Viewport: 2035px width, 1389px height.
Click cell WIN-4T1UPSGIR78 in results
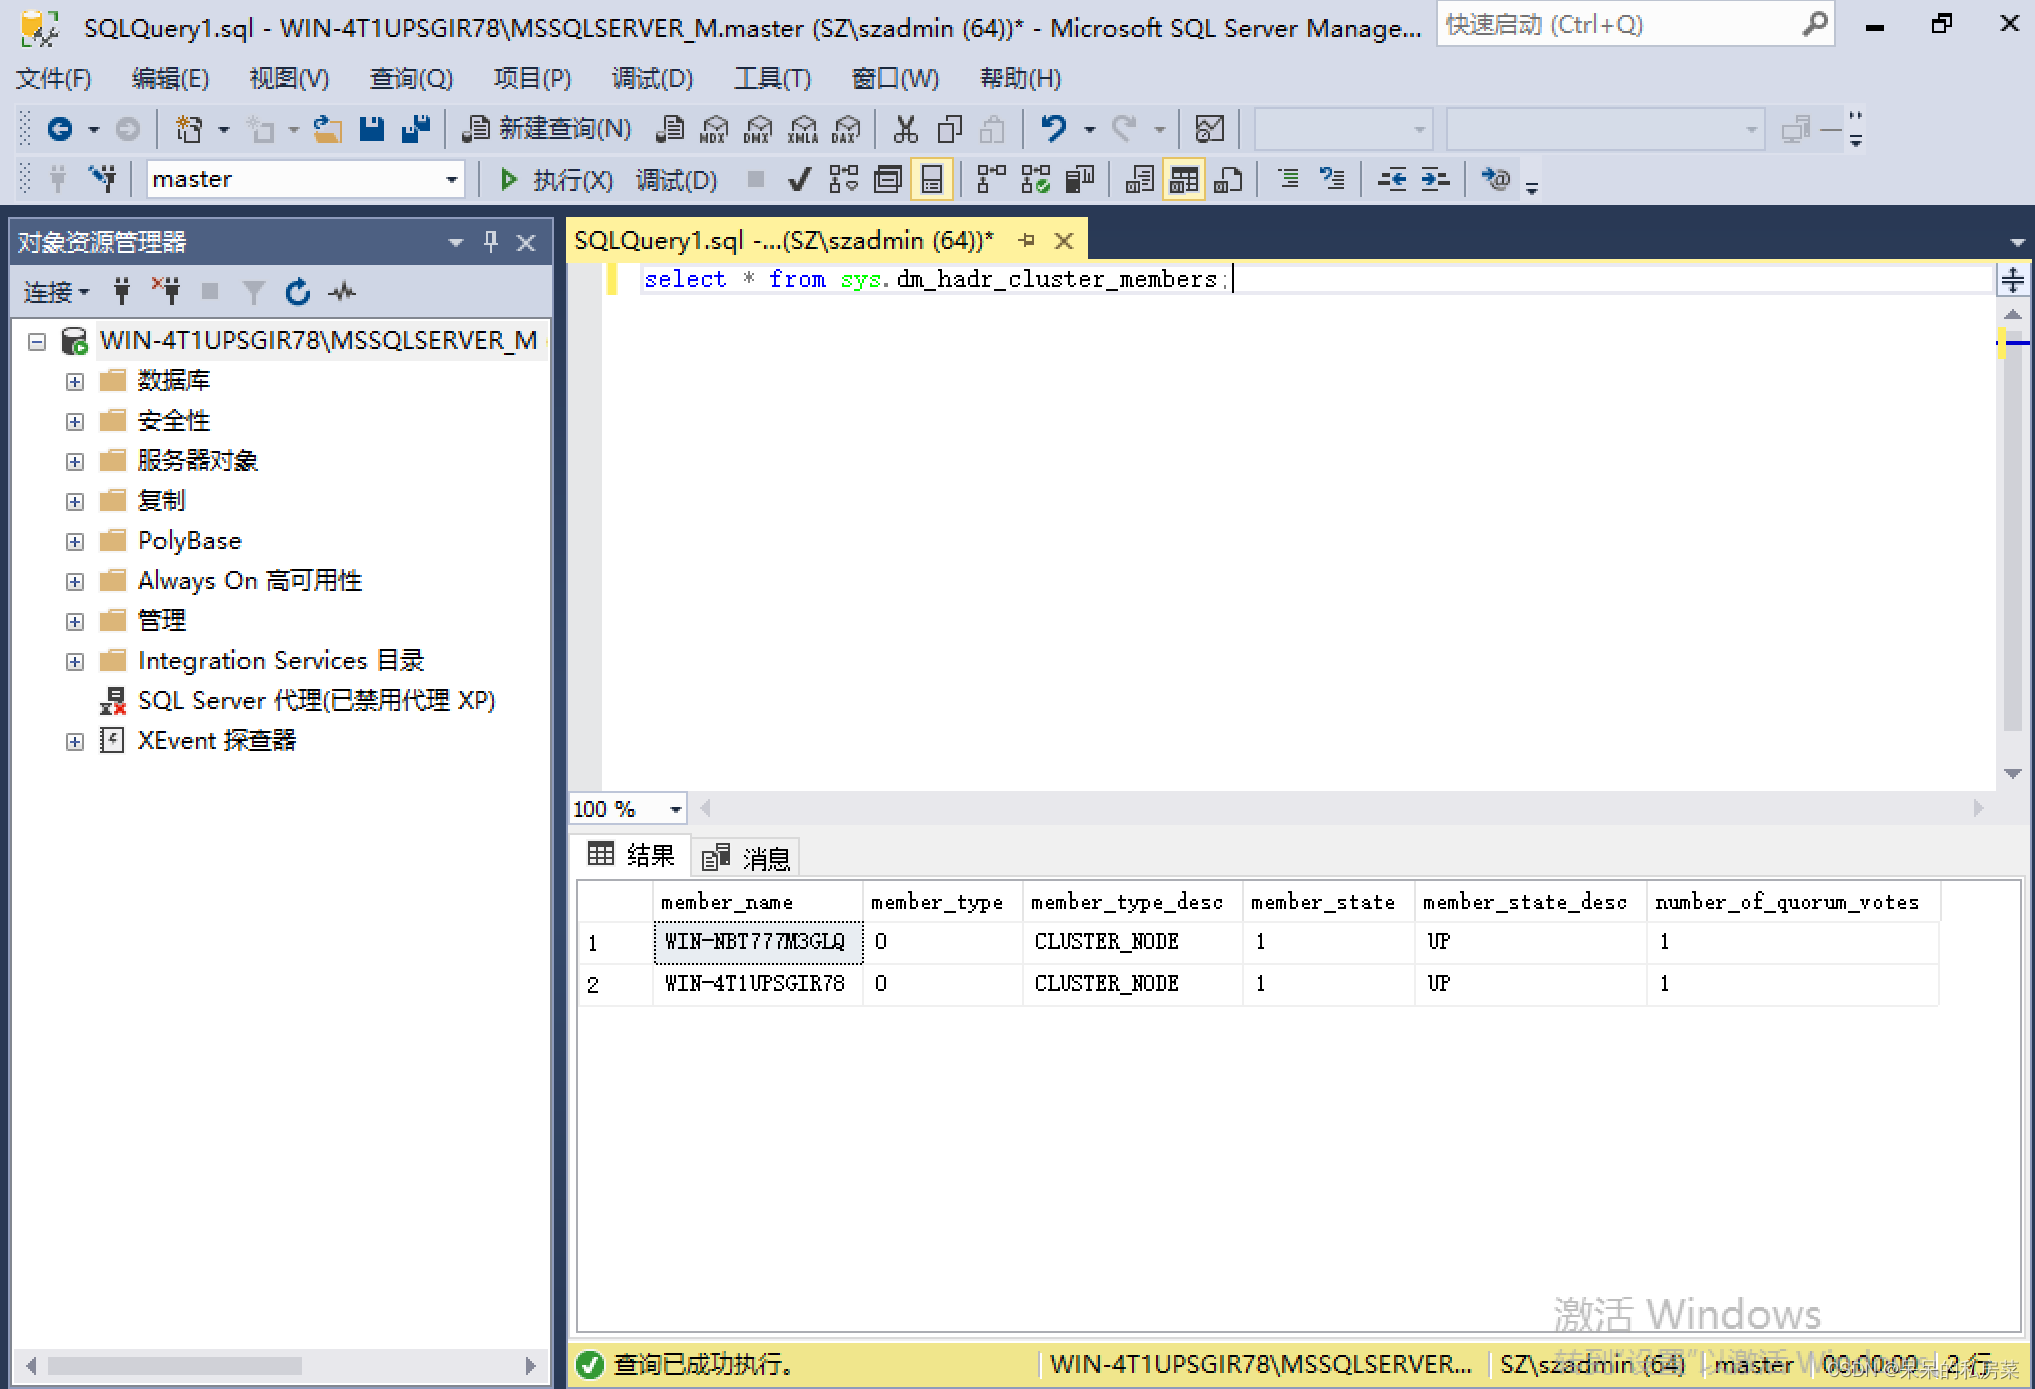(755, 984)
